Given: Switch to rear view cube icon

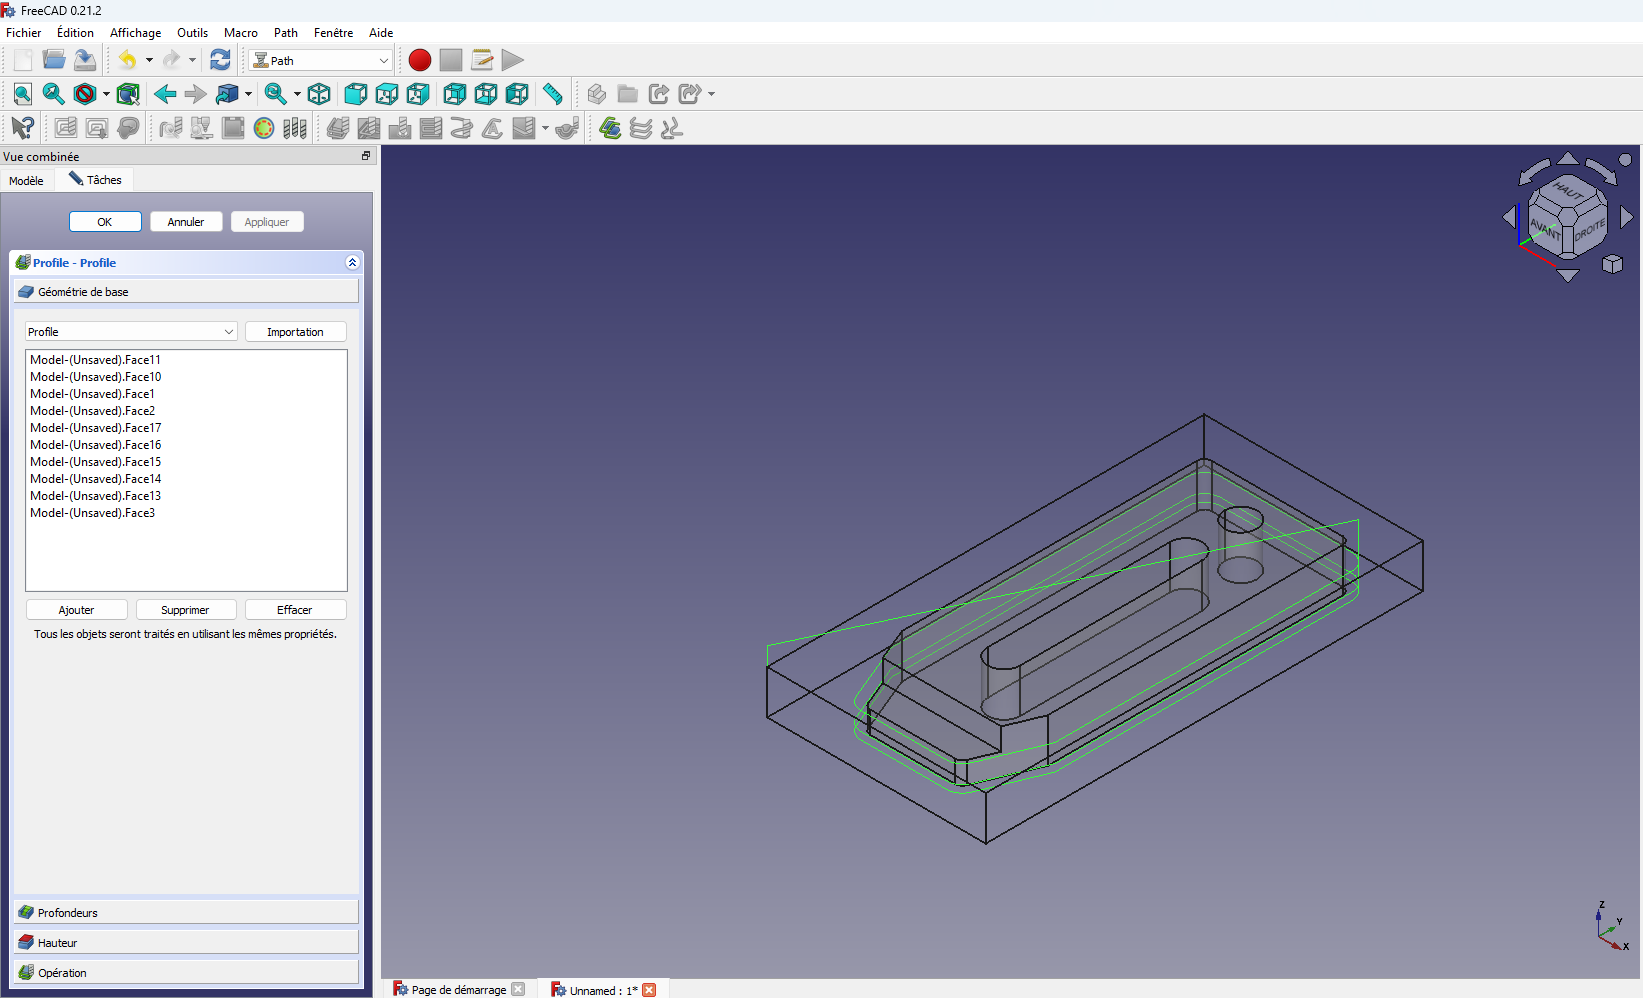Looking at the screenshot, I should [454, 94].
